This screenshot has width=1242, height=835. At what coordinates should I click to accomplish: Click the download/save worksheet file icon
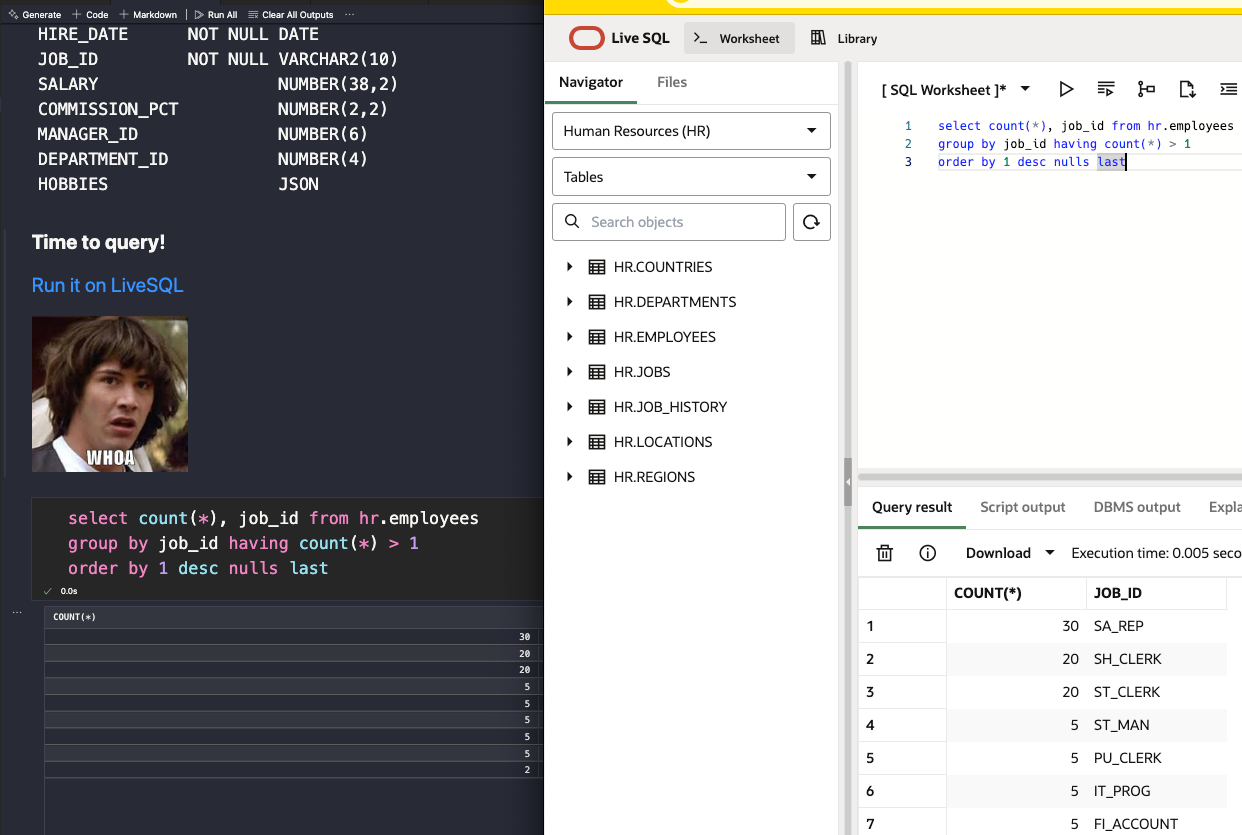1187,89
